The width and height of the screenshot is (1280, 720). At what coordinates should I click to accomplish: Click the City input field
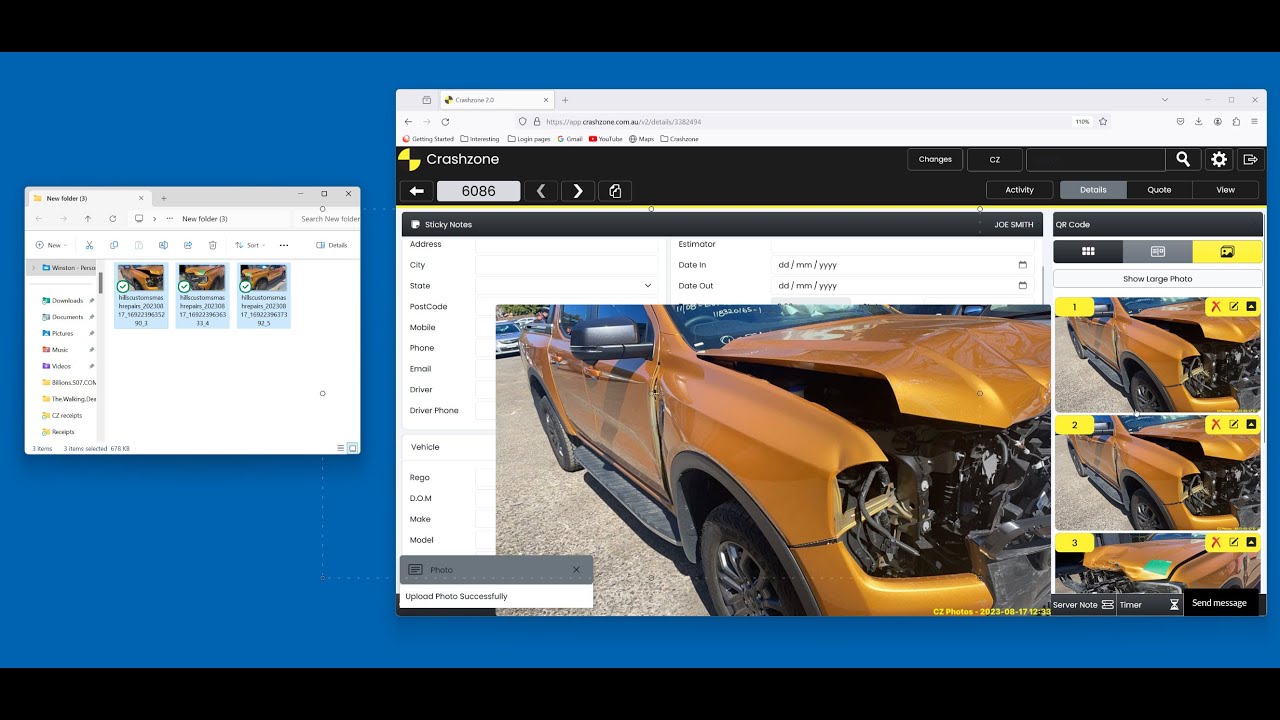coord(566,265)
